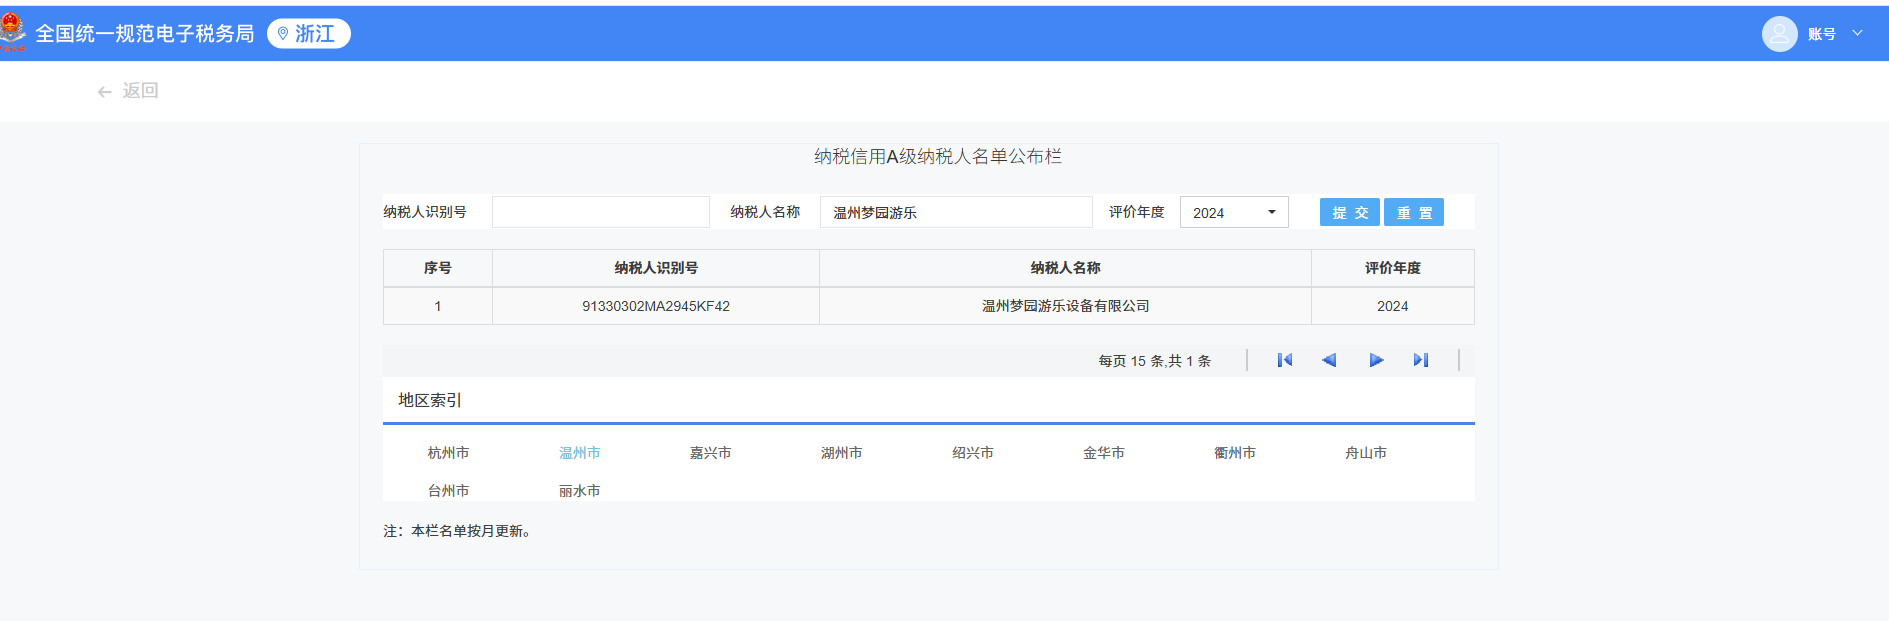Focus the 纳税人识别号 input field
Image resolution: width=1889 pixels, height=621 pixels.
pos(600,212)
